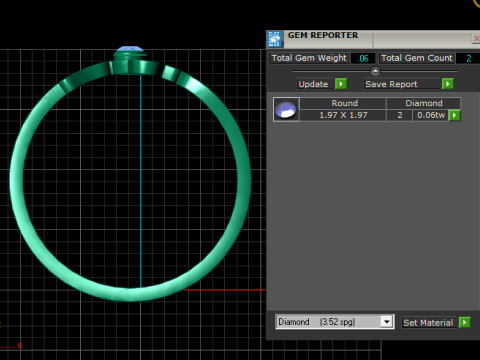Close the Gem Reporter panel
The height and width of the screenshot is (360, 480).
(x=476, y=39)
